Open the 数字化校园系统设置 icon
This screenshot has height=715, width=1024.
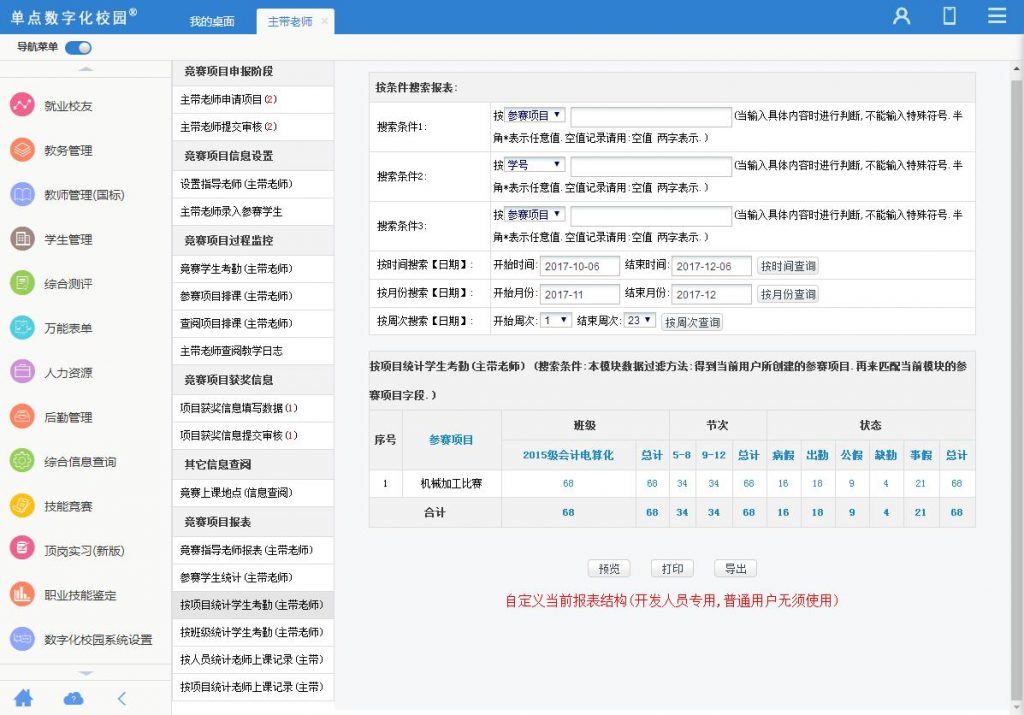pyautogui.click(x=22, y=639)
